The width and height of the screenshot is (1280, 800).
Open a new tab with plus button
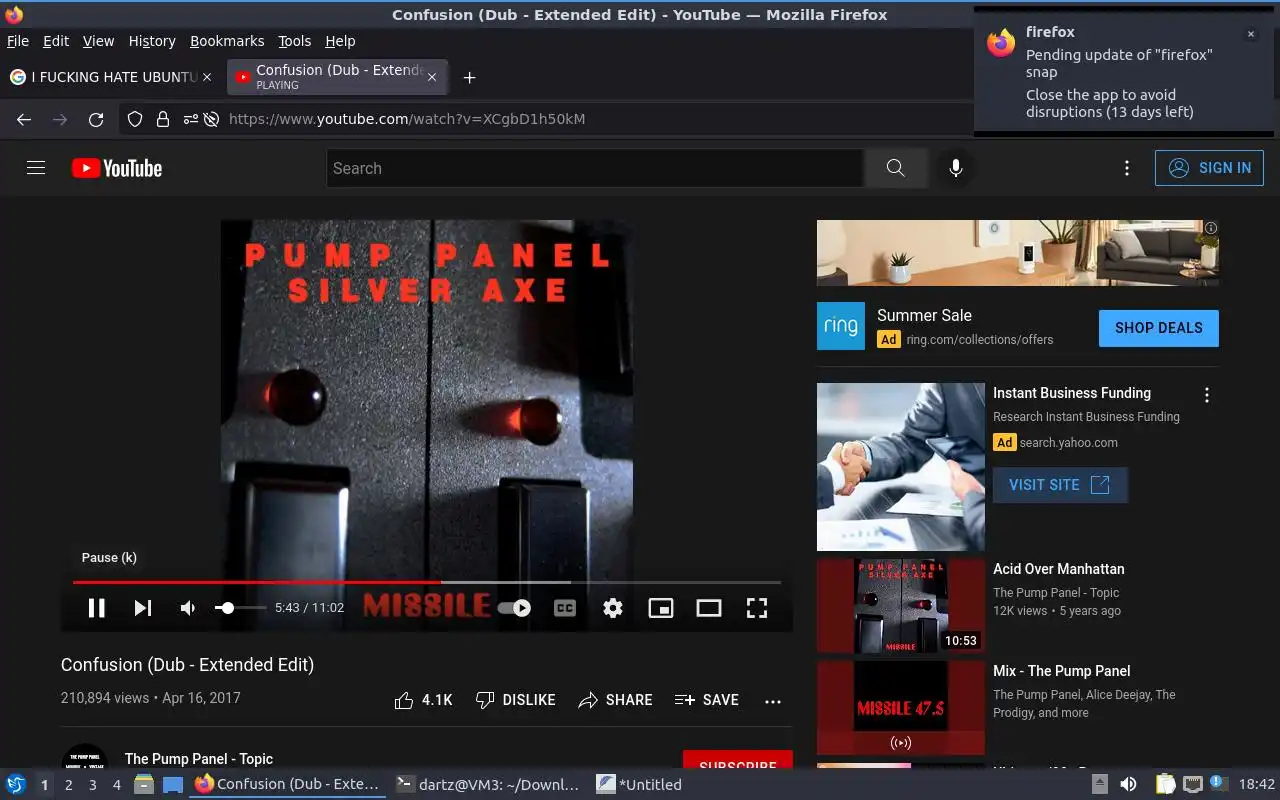(469, 77)
